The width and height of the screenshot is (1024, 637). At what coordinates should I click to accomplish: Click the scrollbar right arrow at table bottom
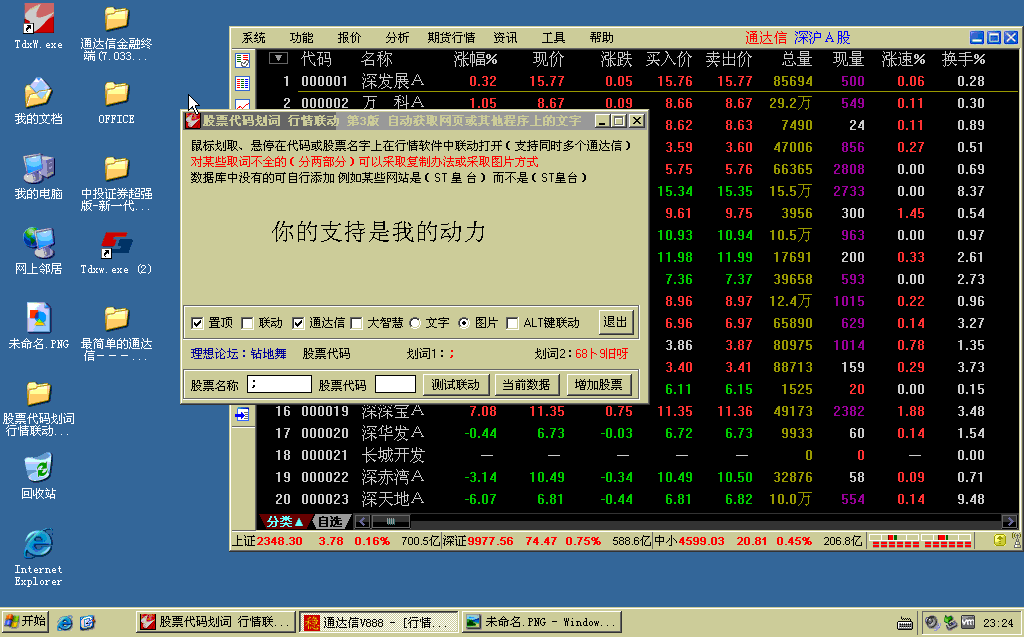(x=1010, y=521)
